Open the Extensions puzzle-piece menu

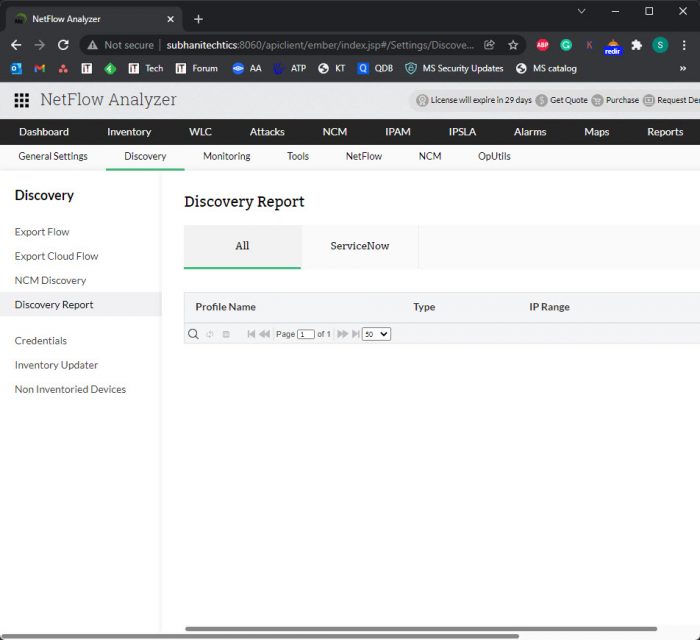637,45
